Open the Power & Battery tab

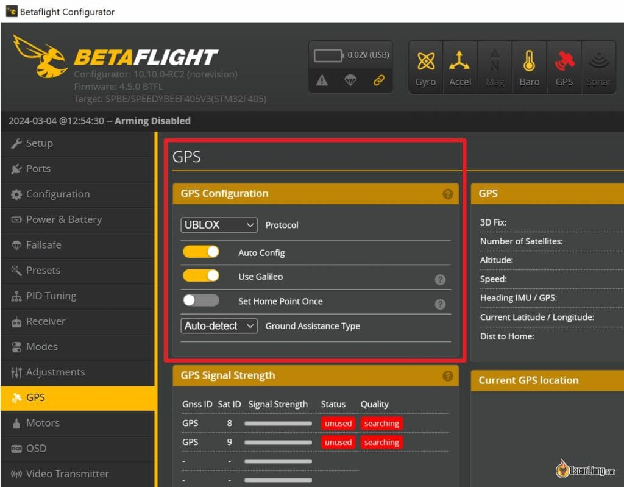tap(78, 220)
